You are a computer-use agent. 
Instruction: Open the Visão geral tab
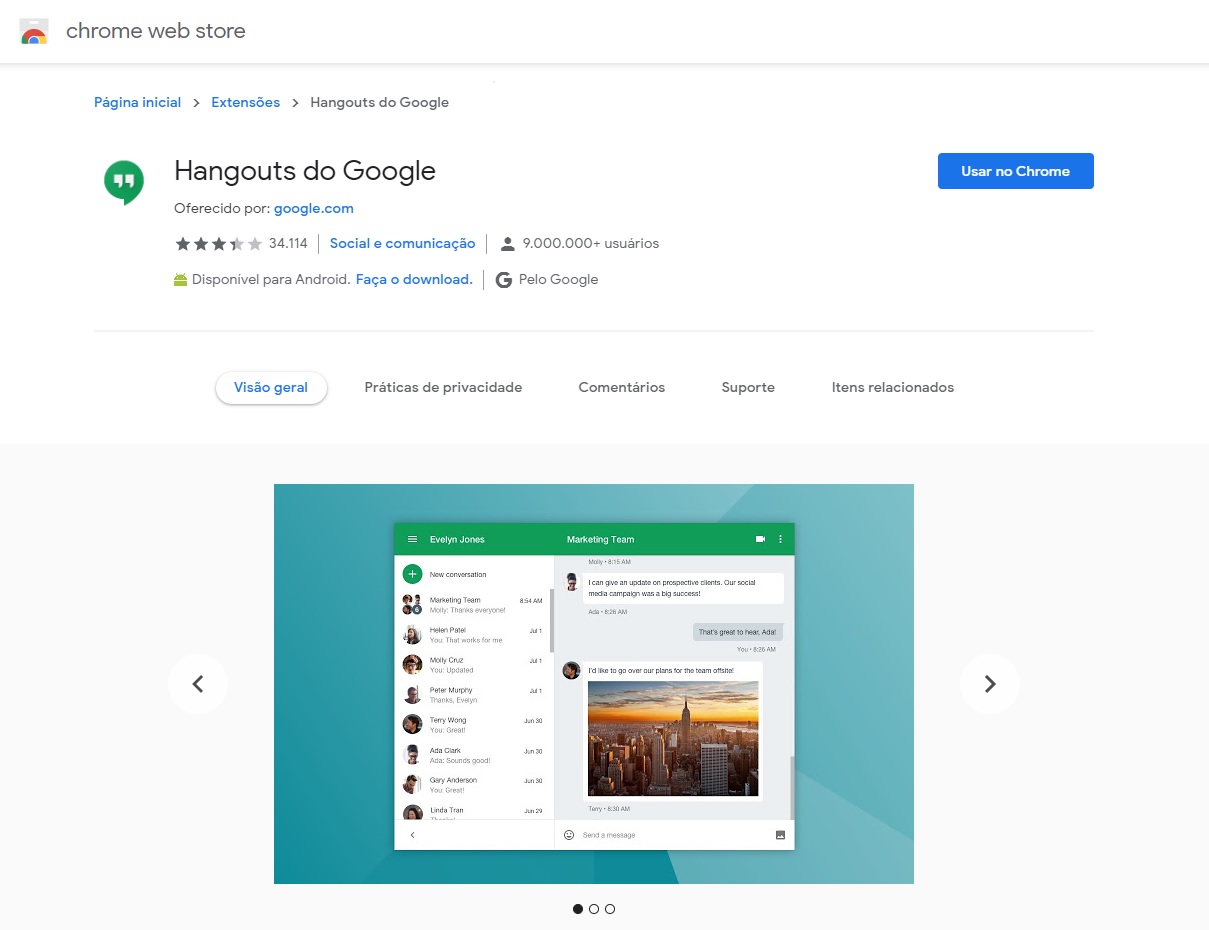click(271, 387)
